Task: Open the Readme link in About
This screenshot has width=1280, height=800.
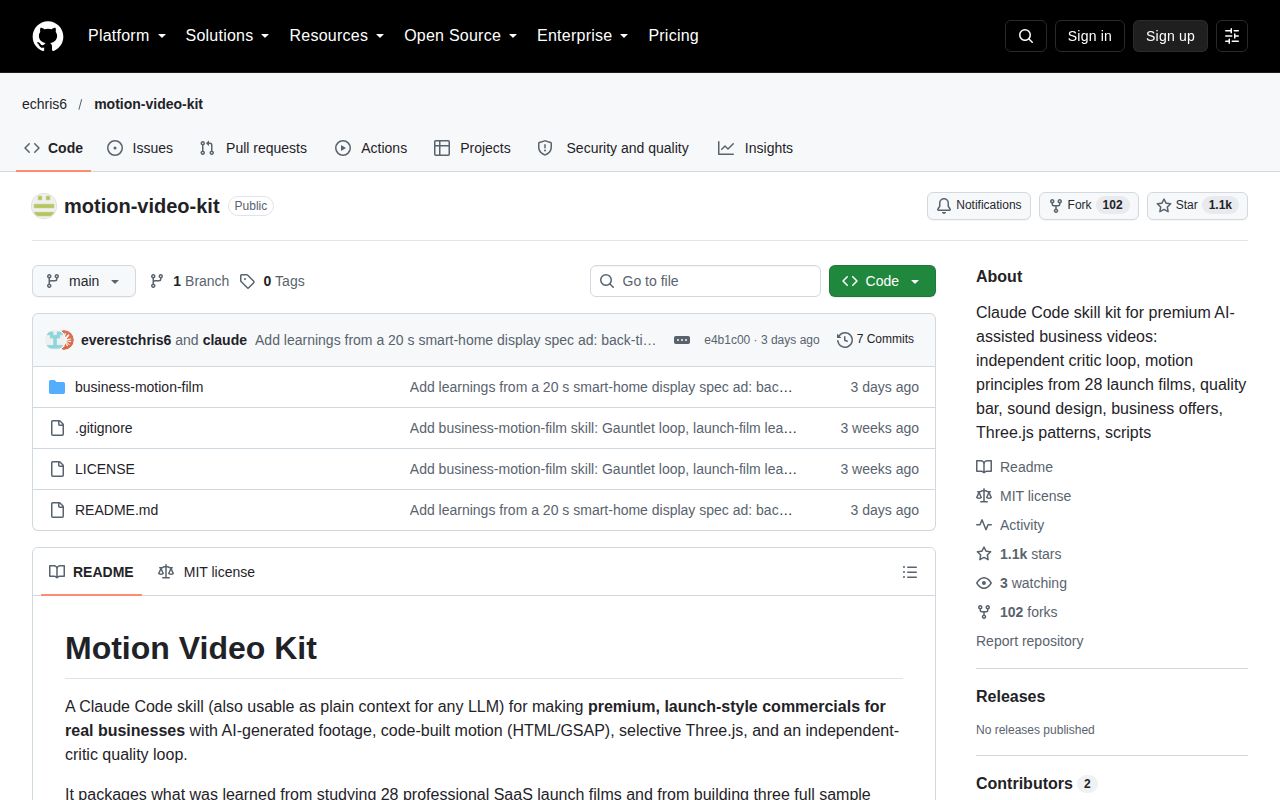Action: pos(1014,467)
